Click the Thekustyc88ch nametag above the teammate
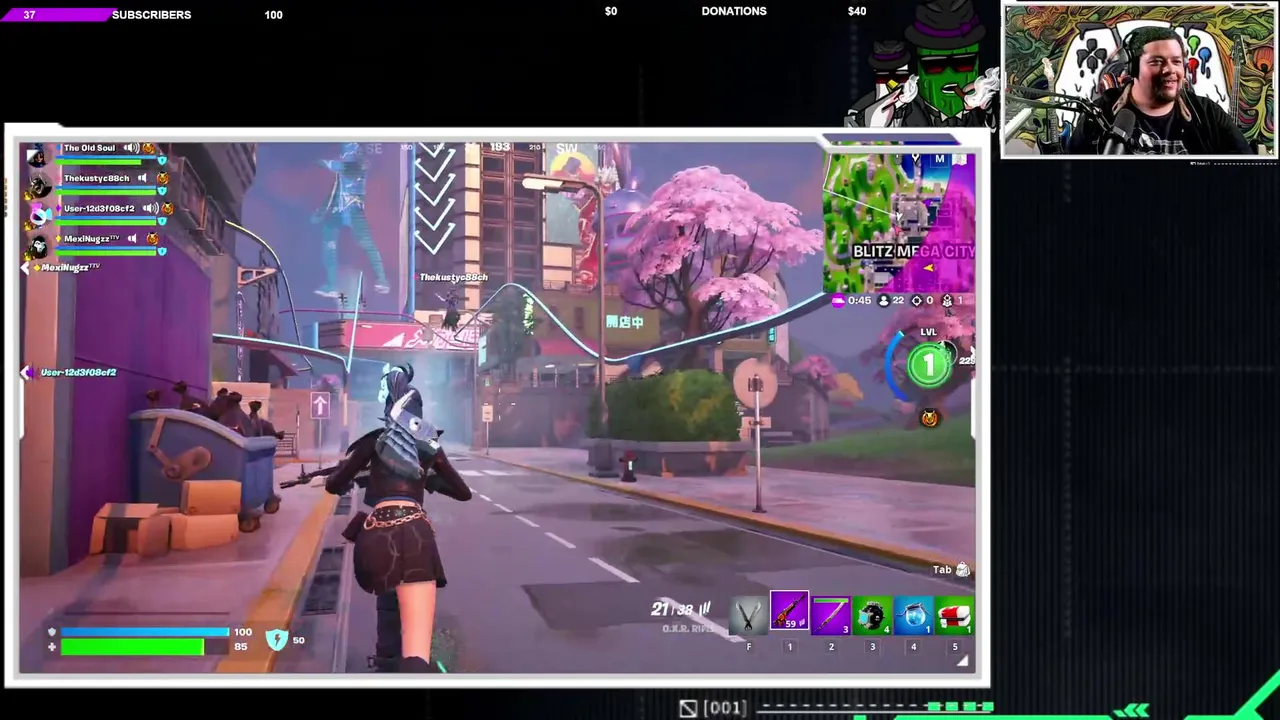This screenshot has width=1280, height=720. point(454,277)
